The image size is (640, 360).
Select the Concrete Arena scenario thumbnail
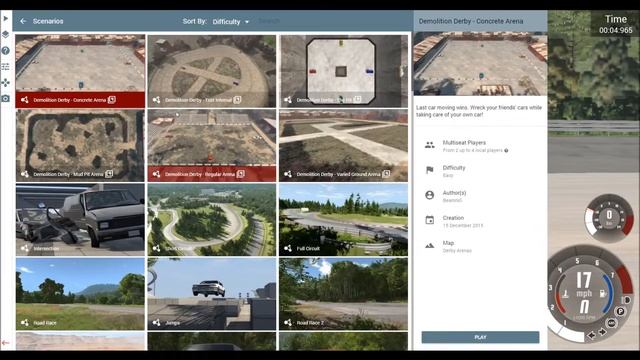(x=80, y=71)
